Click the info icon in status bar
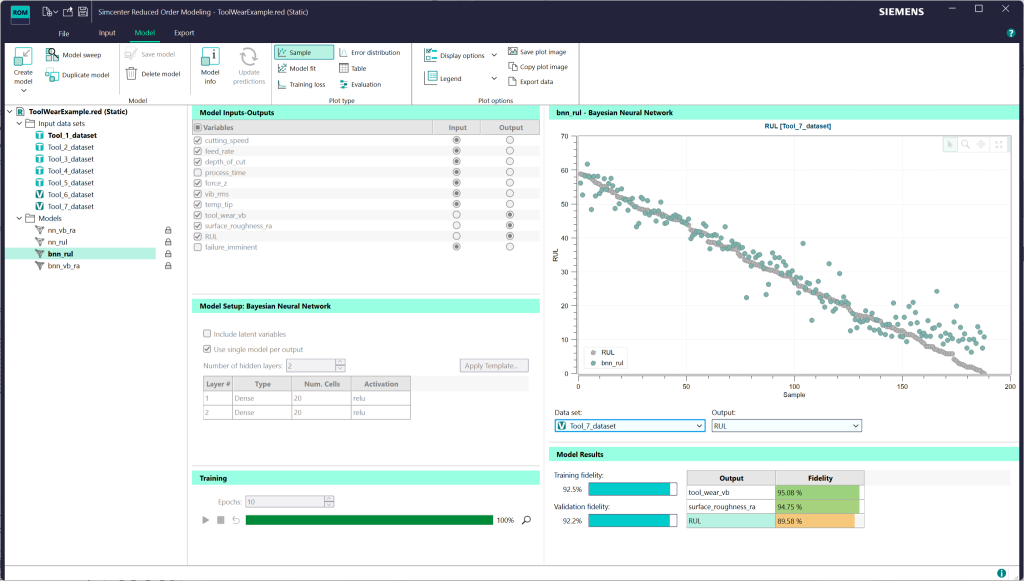The image size is (1024, 581). 1002,573
